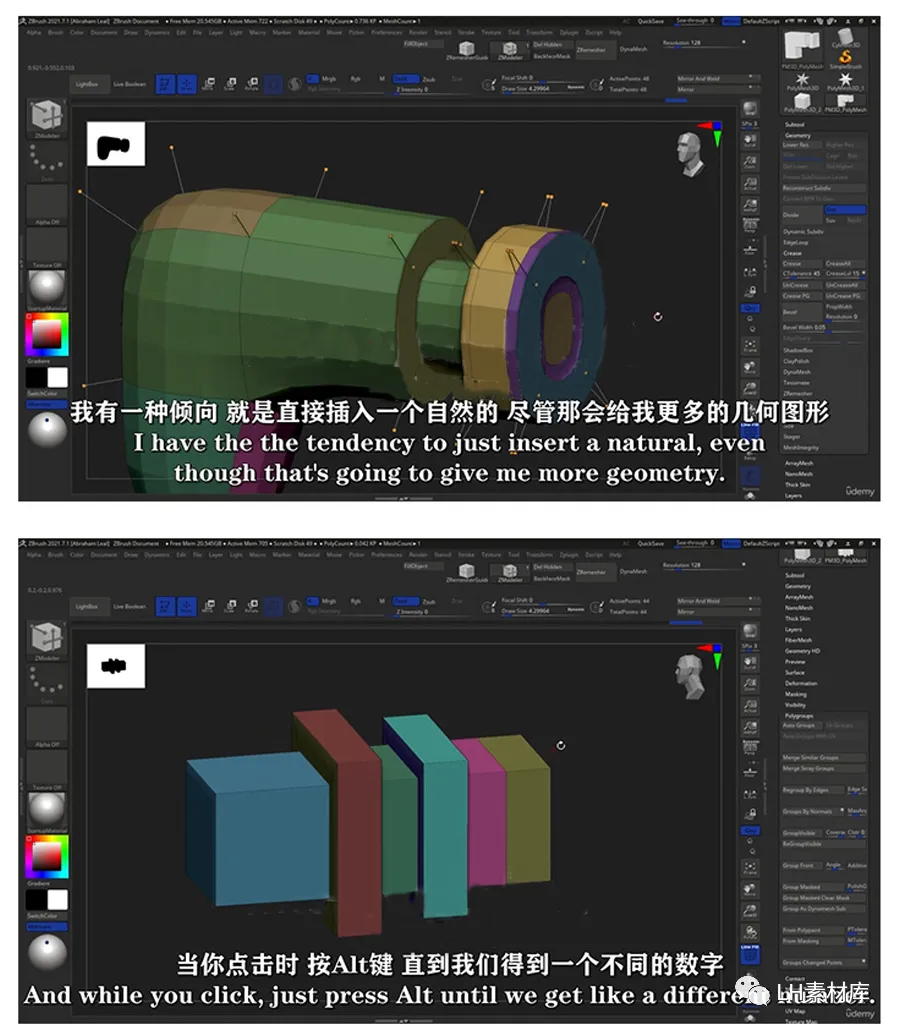This screenshot has height=1033, width=900.
Task: Click BPR render sphere icon near pipe model
Action: pyautogui.click(x=750, y=109)
